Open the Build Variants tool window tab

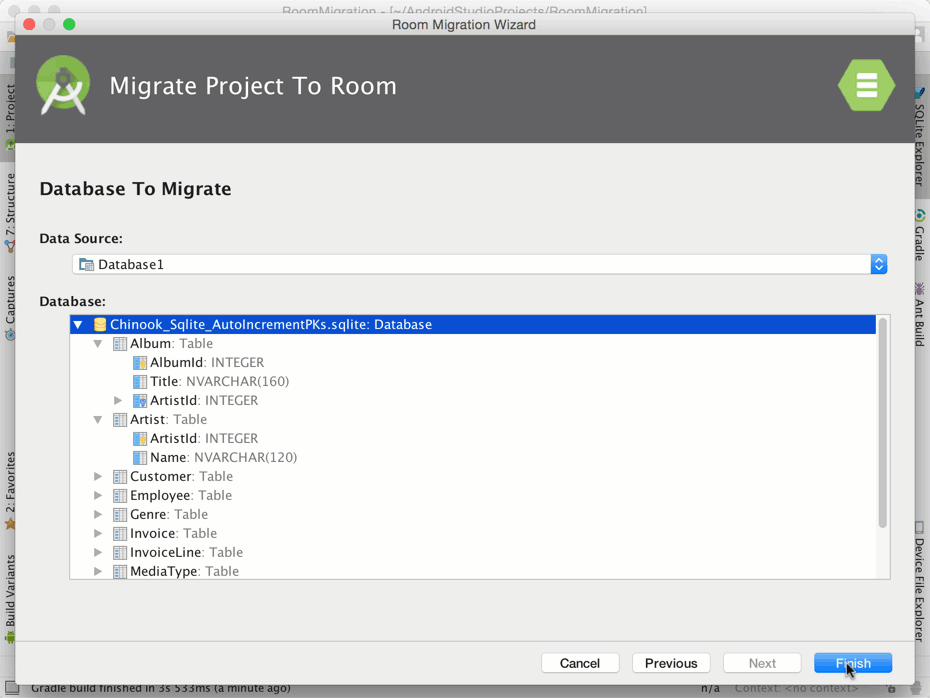(x=9, y=598)
